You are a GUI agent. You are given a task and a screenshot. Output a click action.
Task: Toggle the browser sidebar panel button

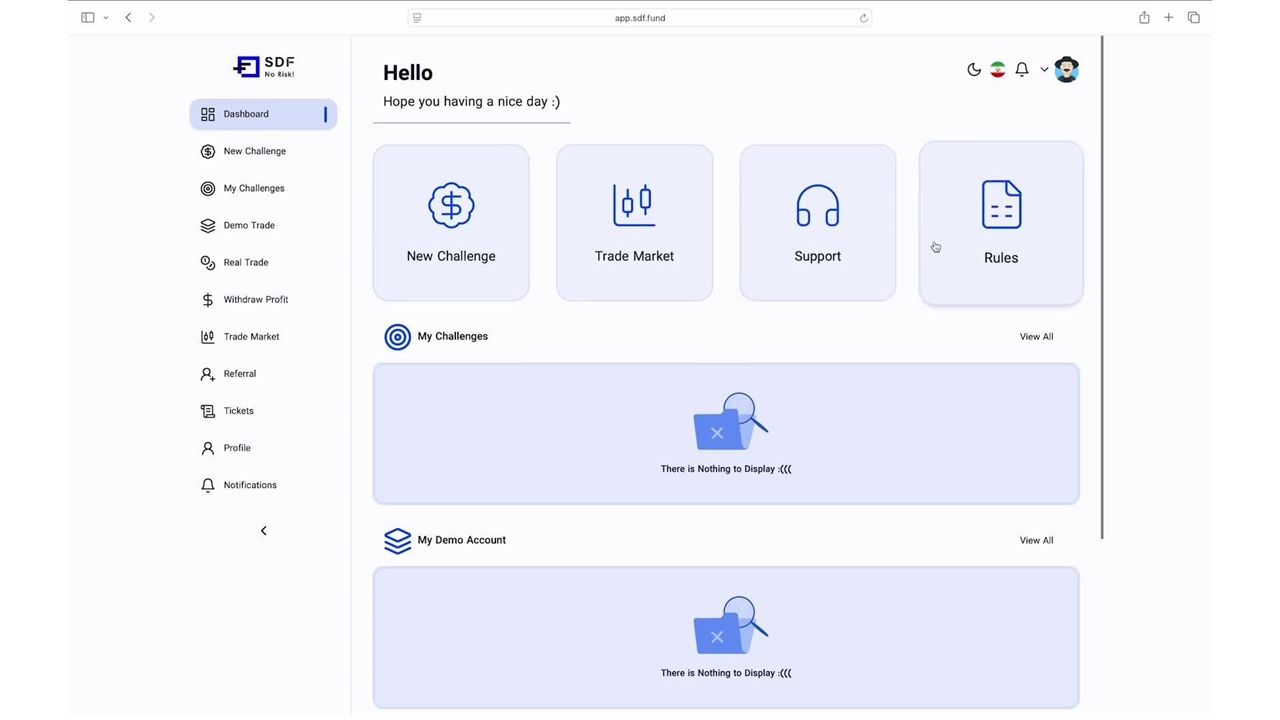pos(88,18)
